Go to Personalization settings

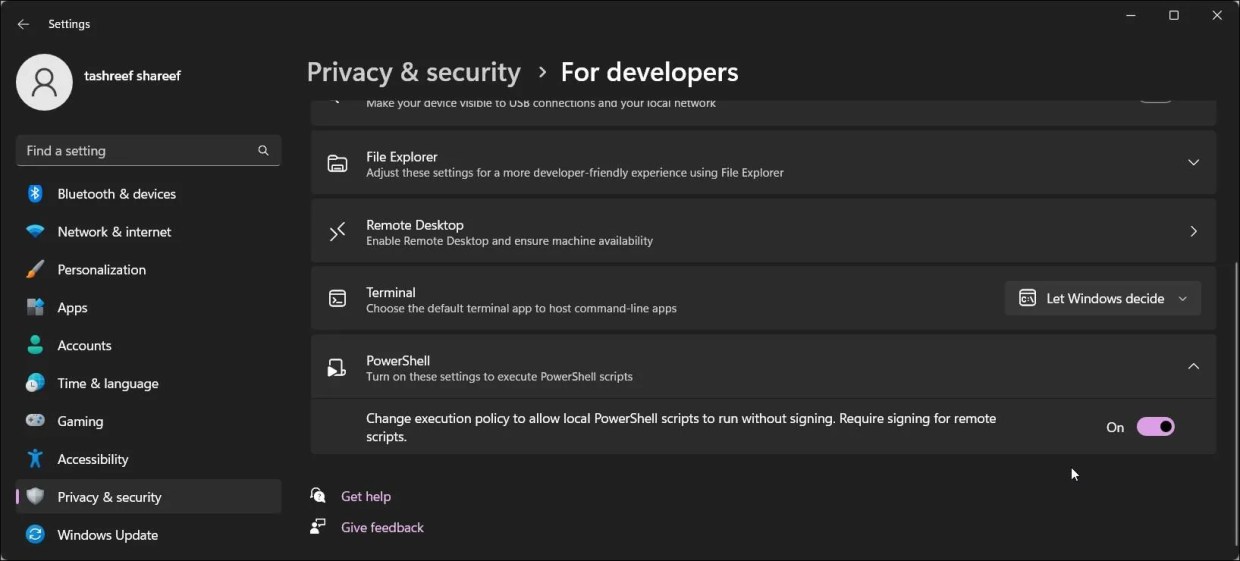[148, 270]
